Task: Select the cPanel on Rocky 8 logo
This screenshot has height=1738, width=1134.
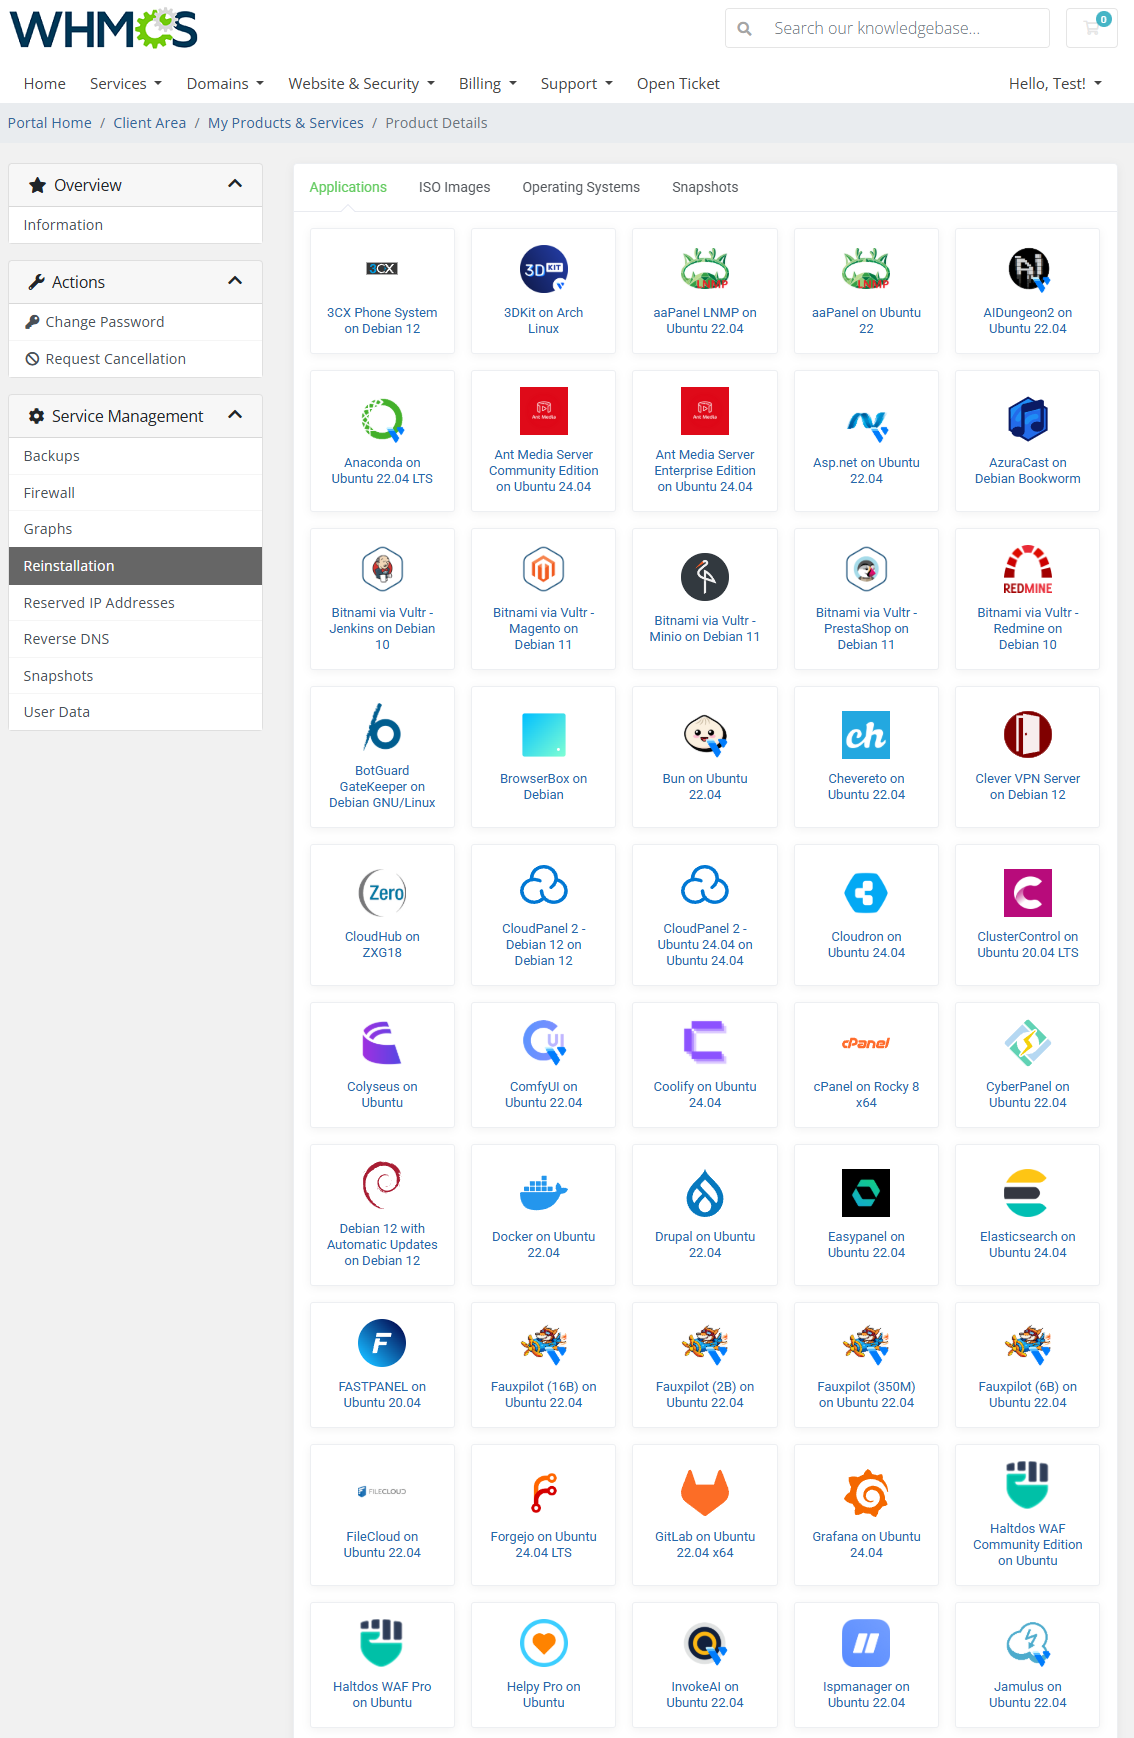Action: click(866, 1043)
